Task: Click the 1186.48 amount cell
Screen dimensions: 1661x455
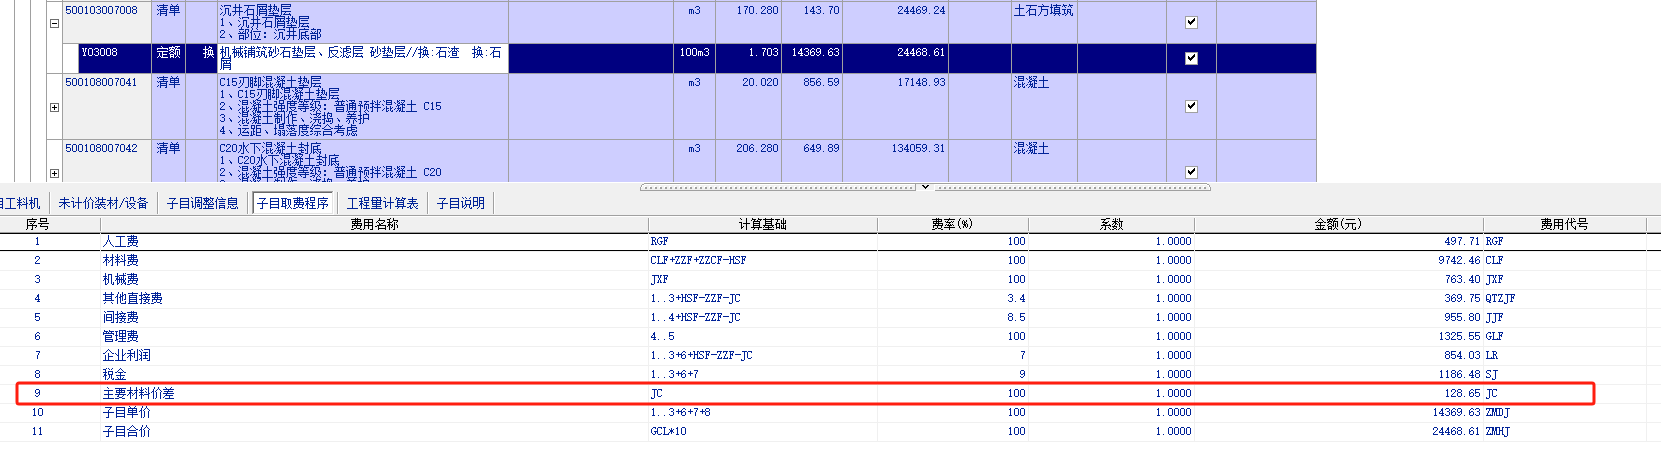Action: pos(1339,374)
